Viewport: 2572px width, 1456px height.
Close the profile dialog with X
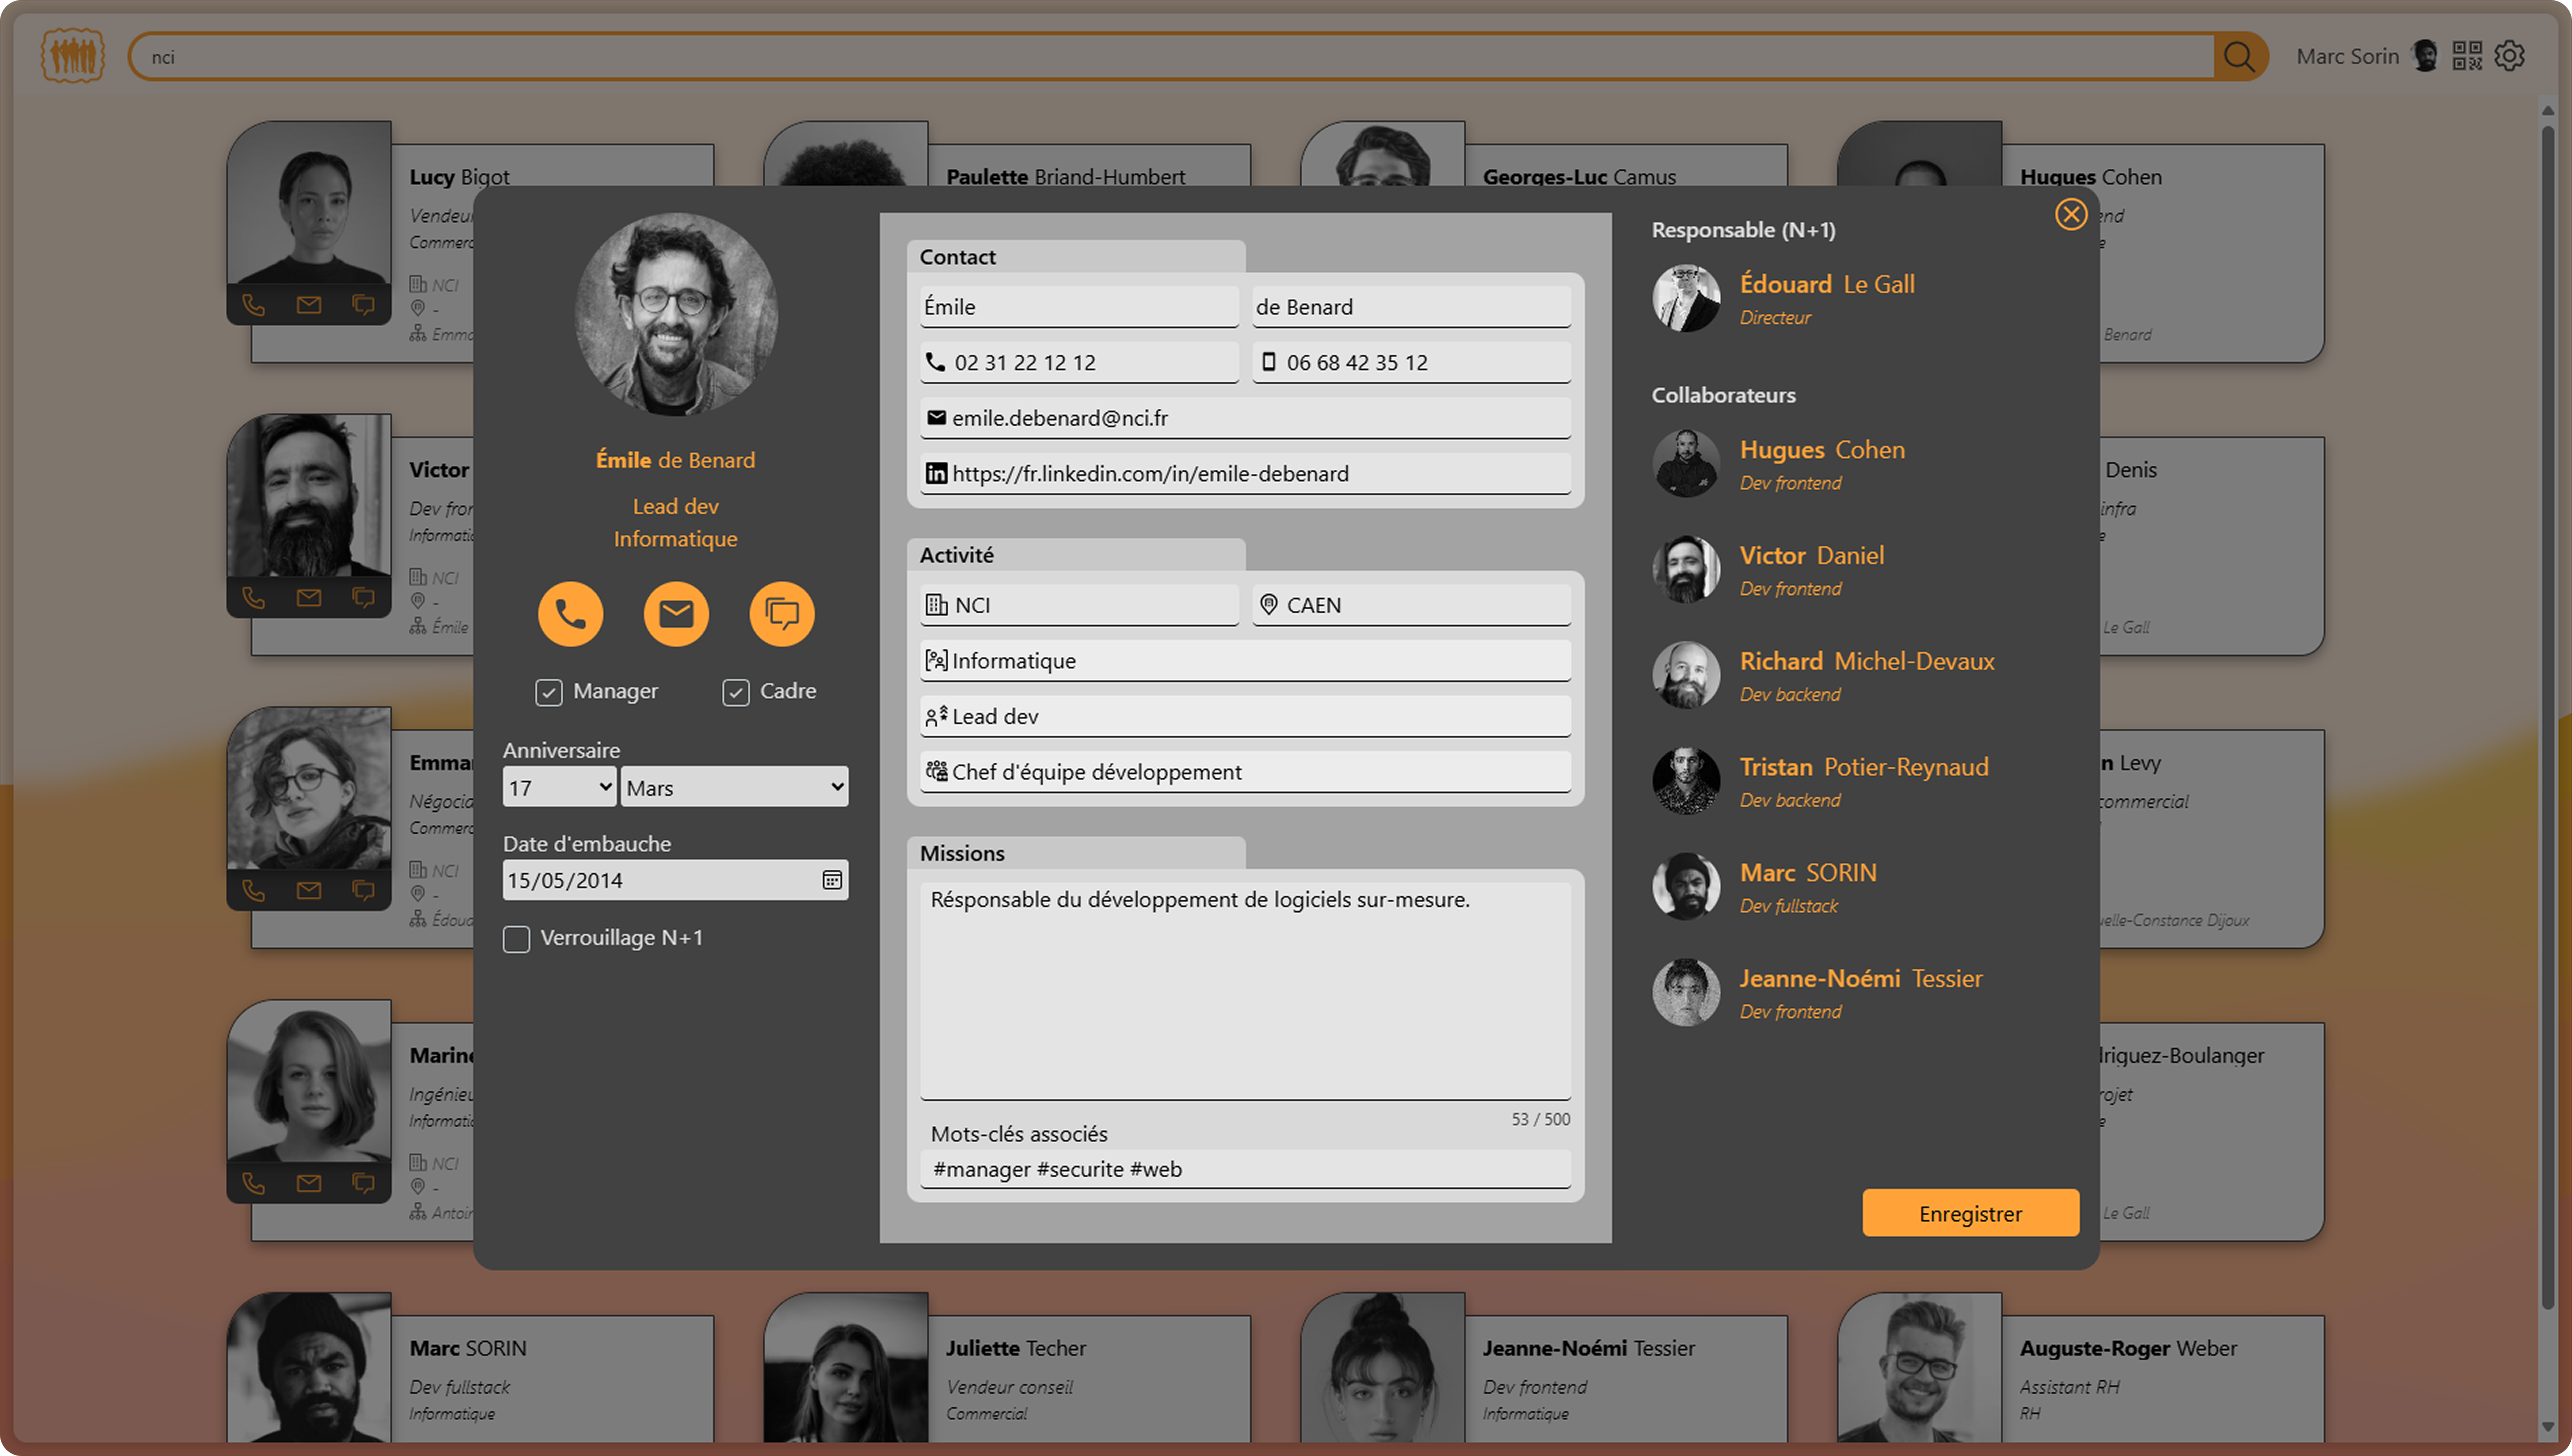click(2070, 214)
